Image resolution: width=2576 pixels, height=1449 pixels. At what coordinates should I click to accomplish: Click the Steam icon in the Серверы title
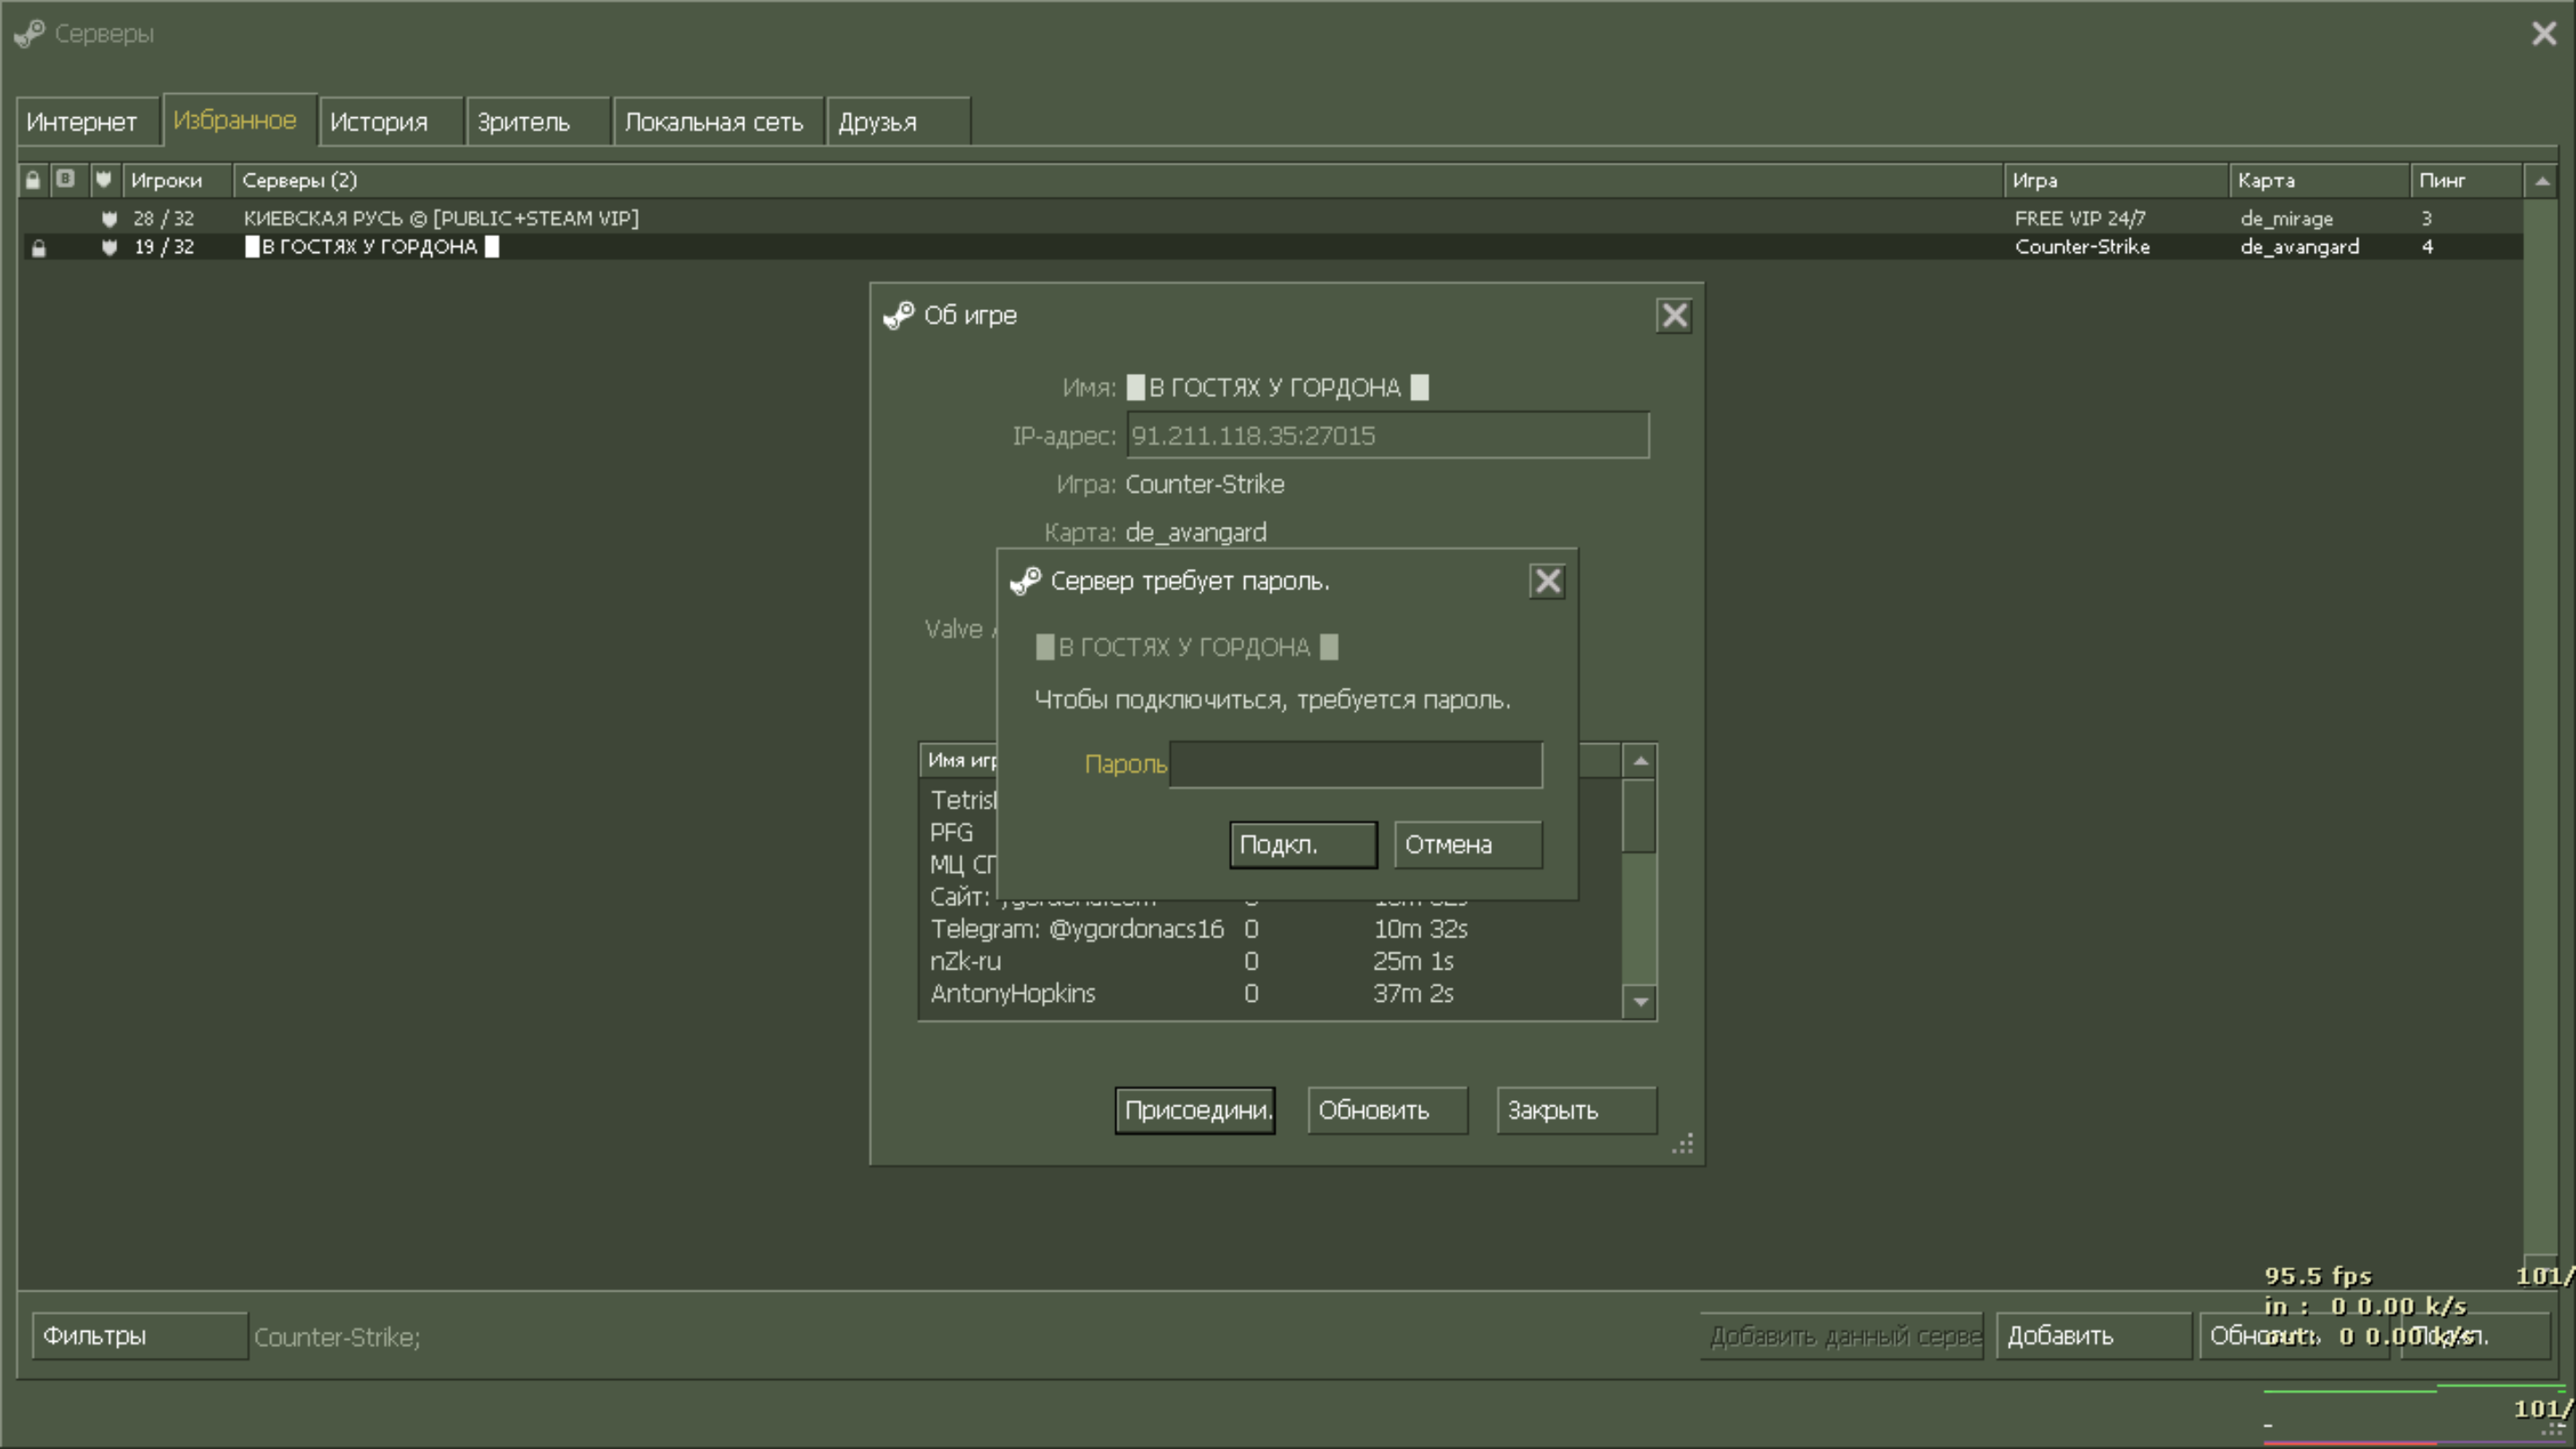[x=29, y=33]
